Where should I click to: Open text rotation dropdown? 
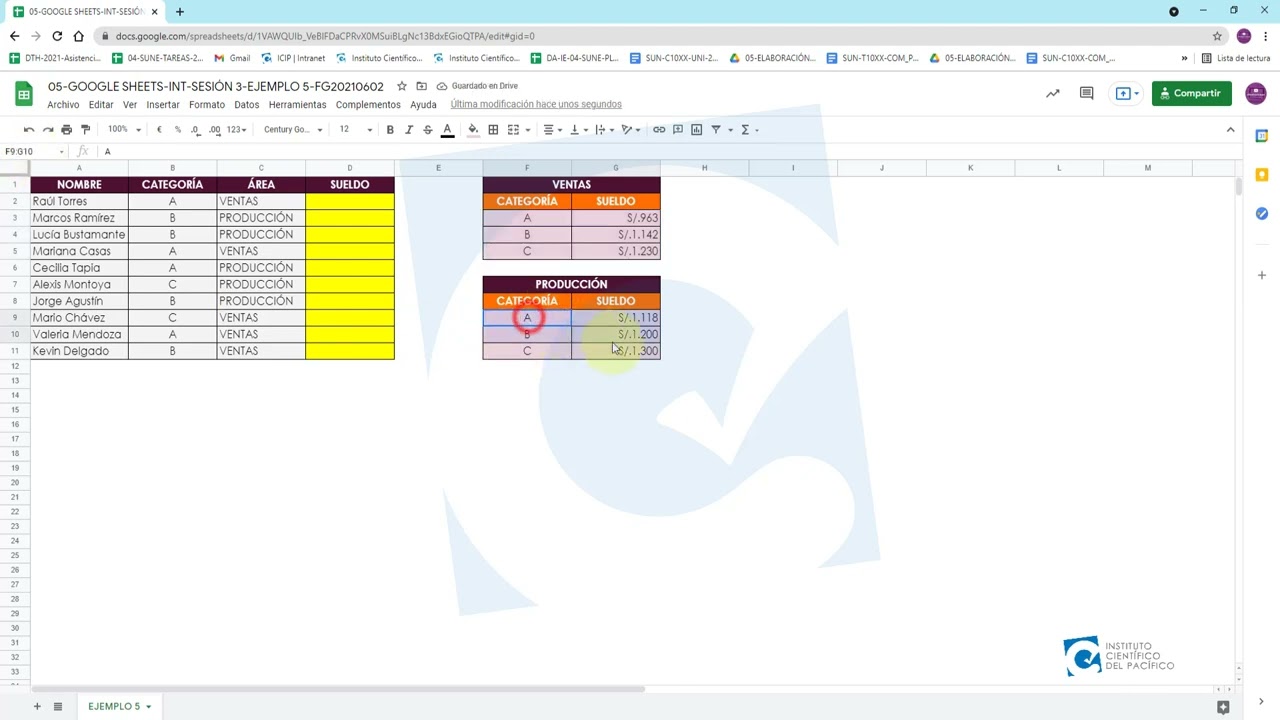pos(630,130)
